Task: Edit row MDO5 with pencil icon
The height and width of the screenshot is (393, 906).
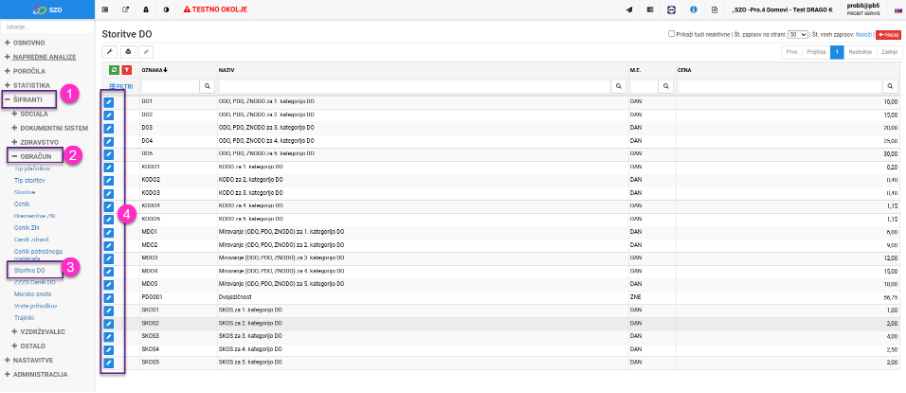Action: tap(109, 285)
